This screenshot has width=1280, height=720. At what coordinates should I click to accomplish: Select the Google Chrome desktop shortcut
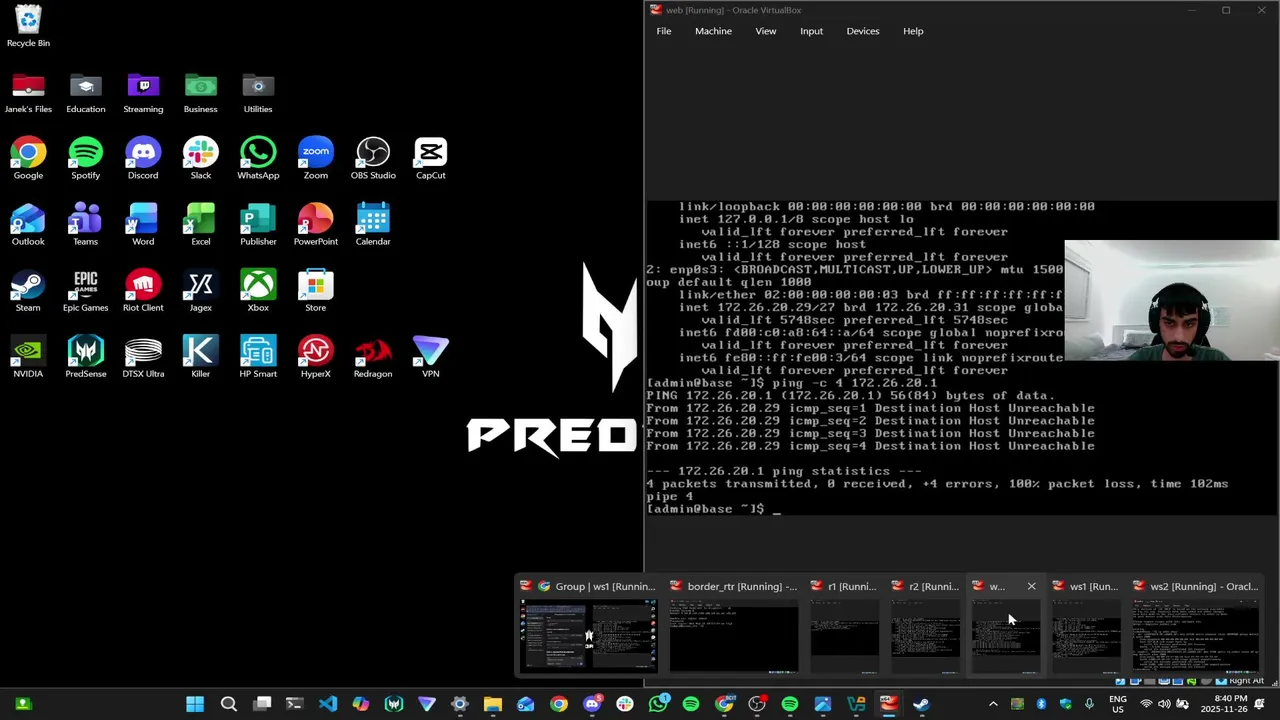28,159
